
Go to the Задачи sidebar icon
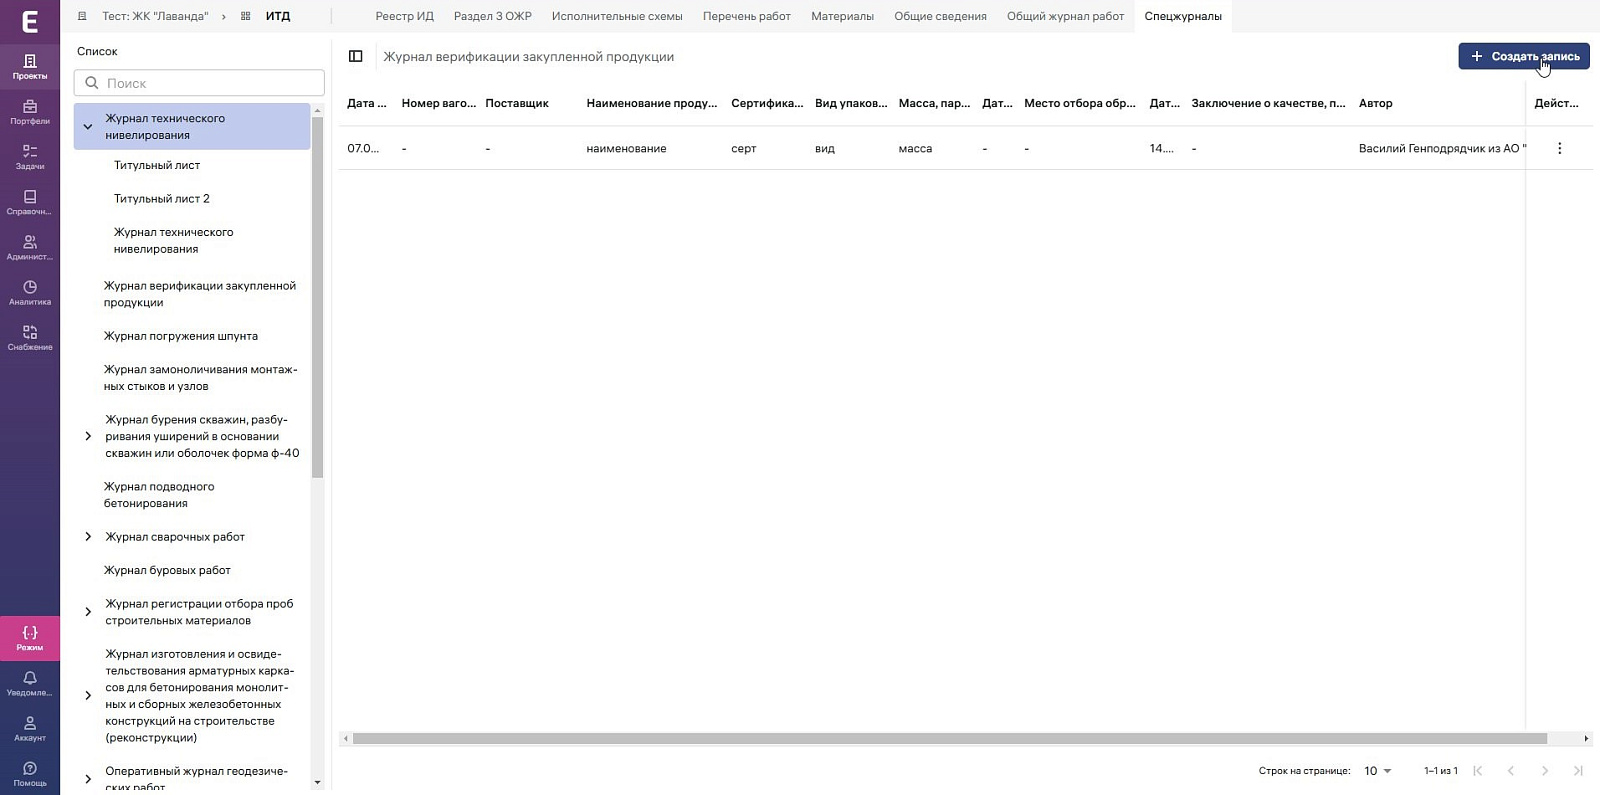pyautogui.click(x=30, y=157)
